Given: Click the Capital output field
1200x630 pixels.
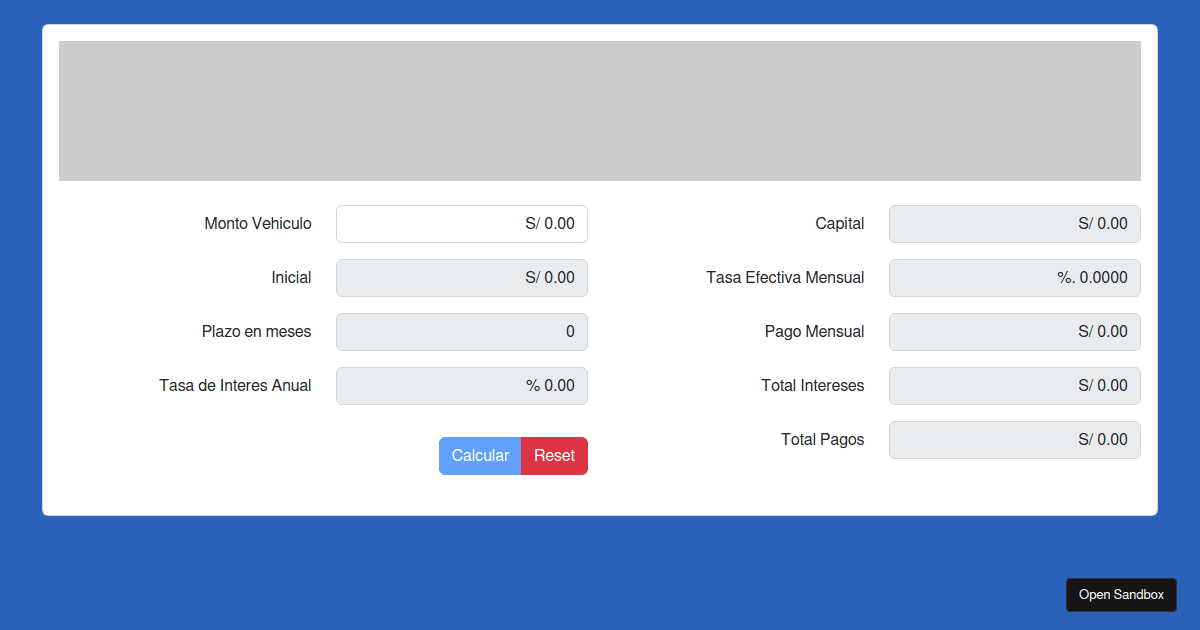Looking at the screenshot, I should click(x=1014, y=224).
